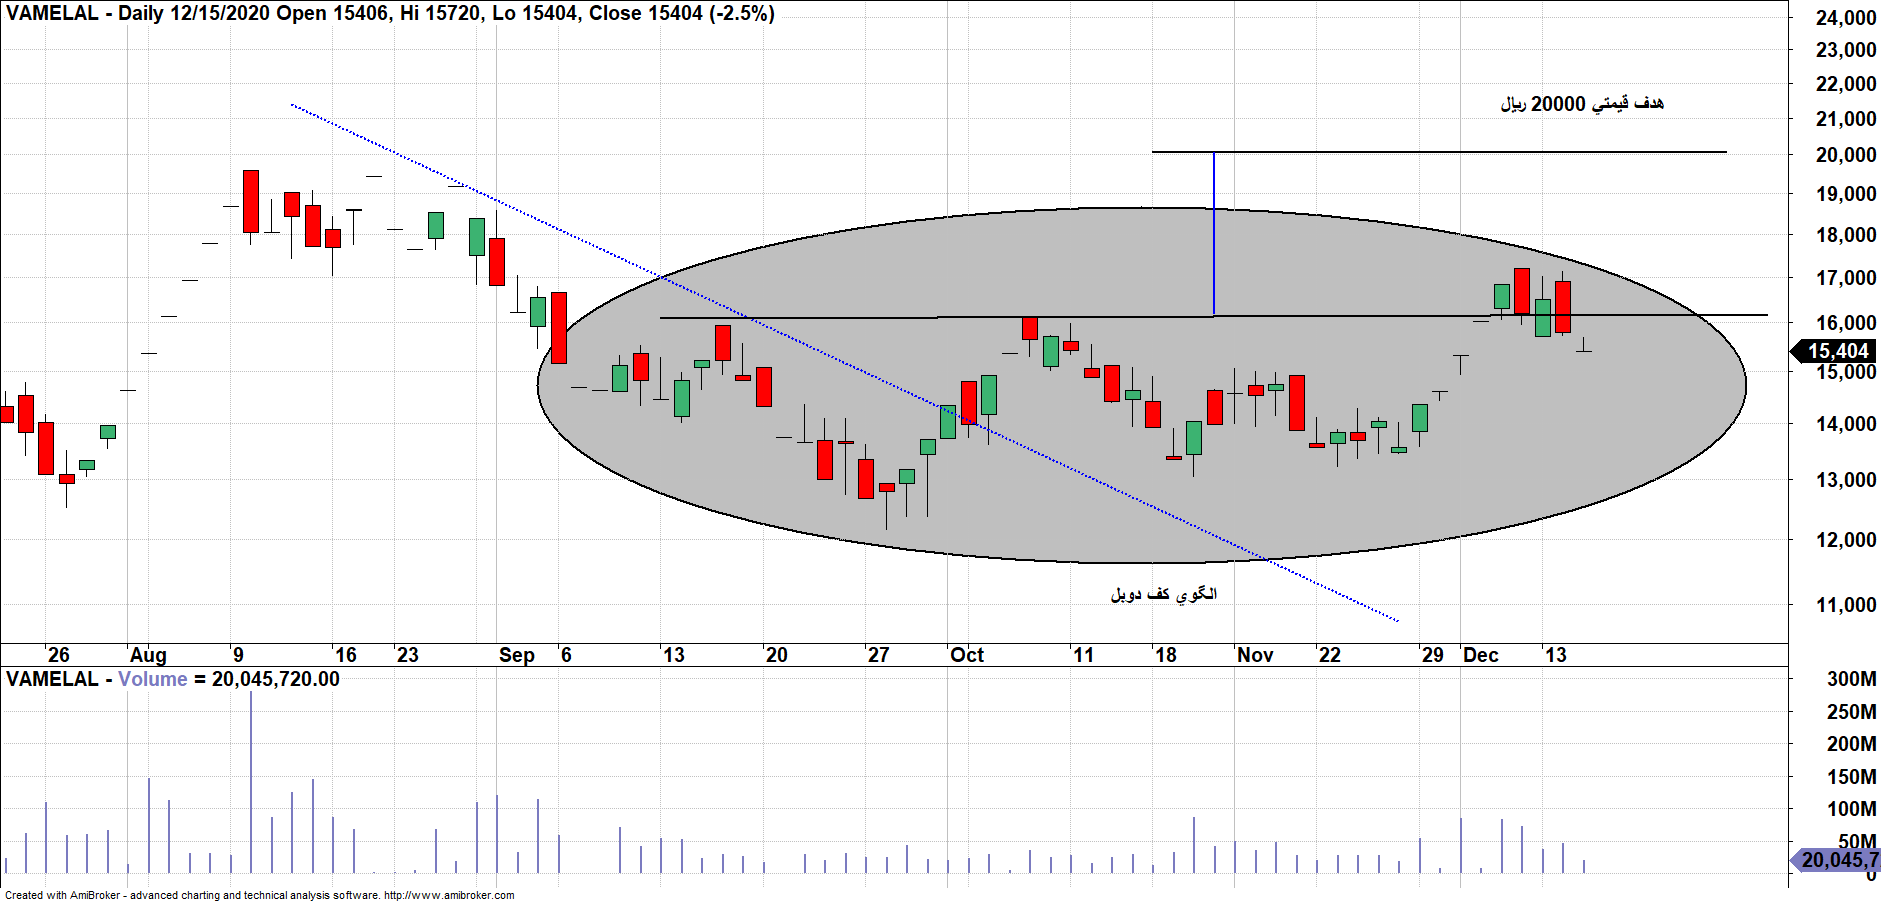Click the 'Sep' date axis label
Screen dimensions: 1881x902
click(516, 655)
